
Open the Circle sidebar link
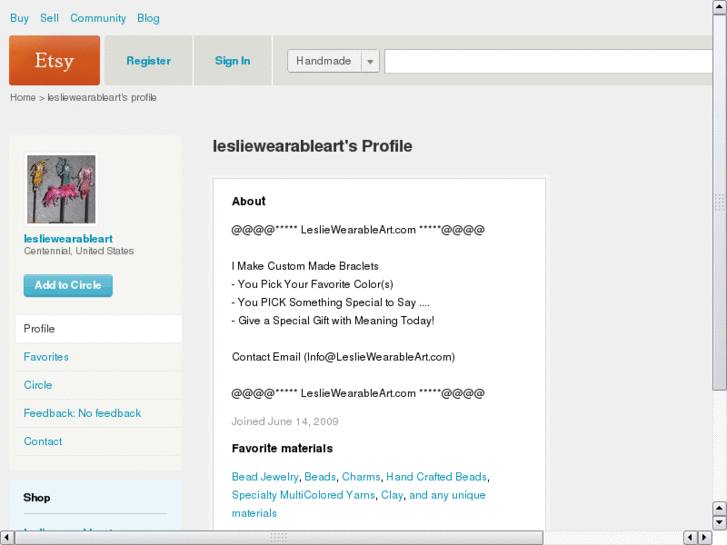coord(38,385)
